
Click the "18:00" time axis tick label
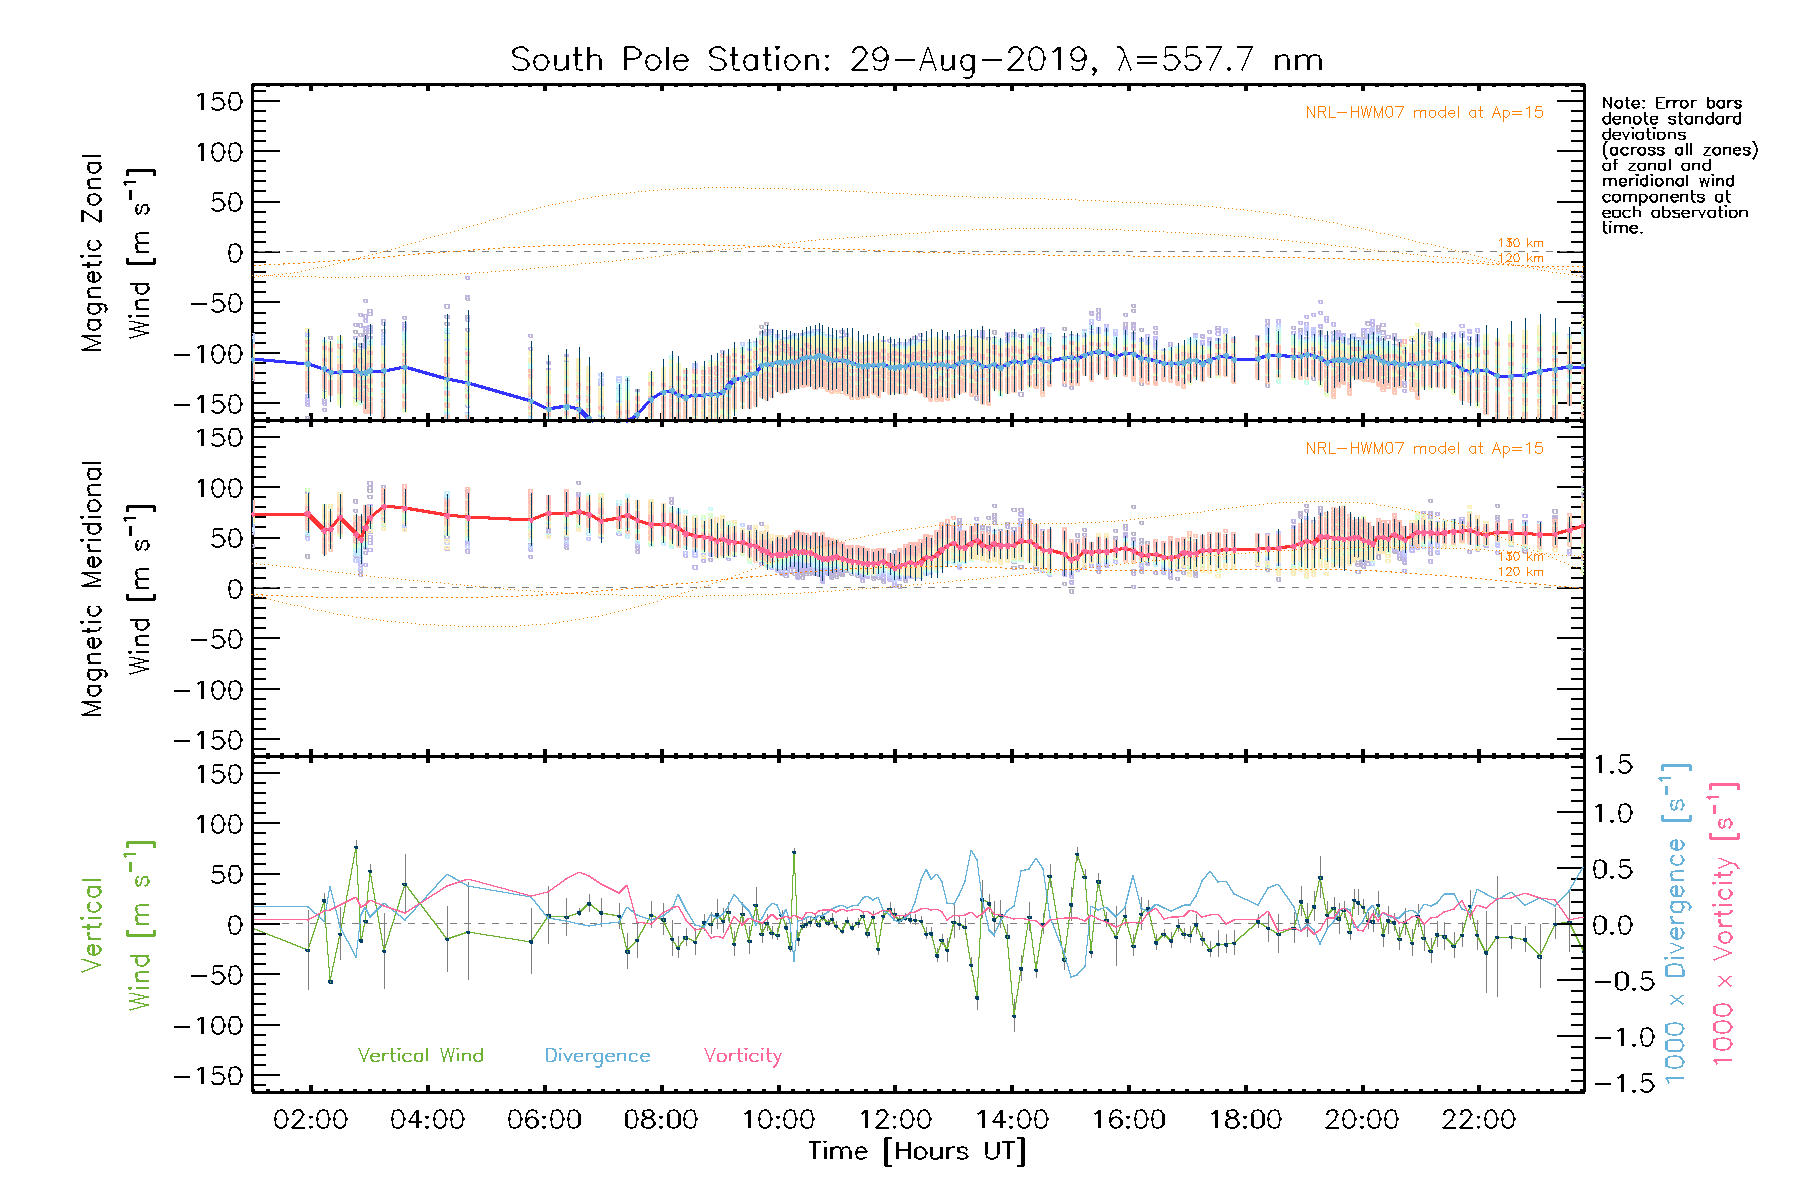[1245, 1120]
